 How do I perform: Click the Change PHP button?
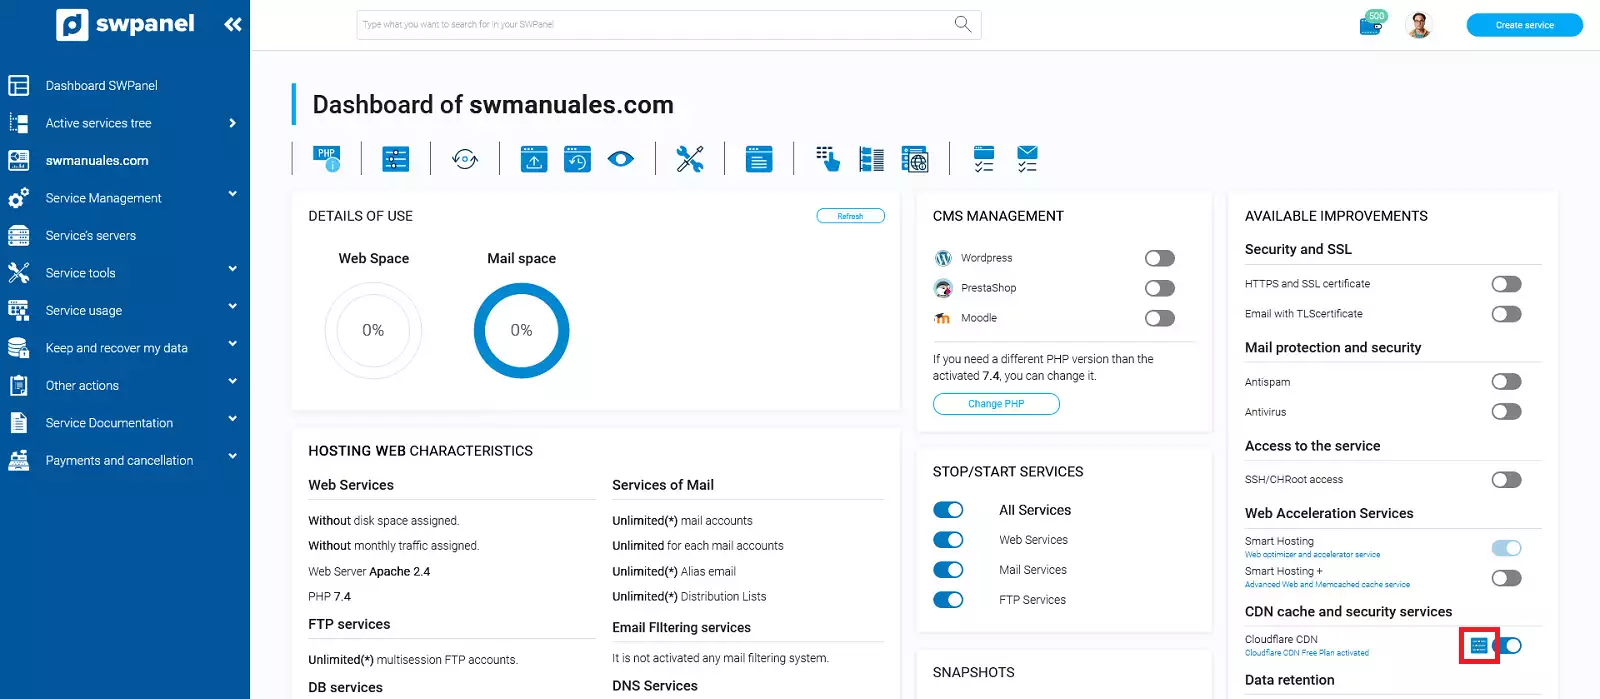pos(996,404)
